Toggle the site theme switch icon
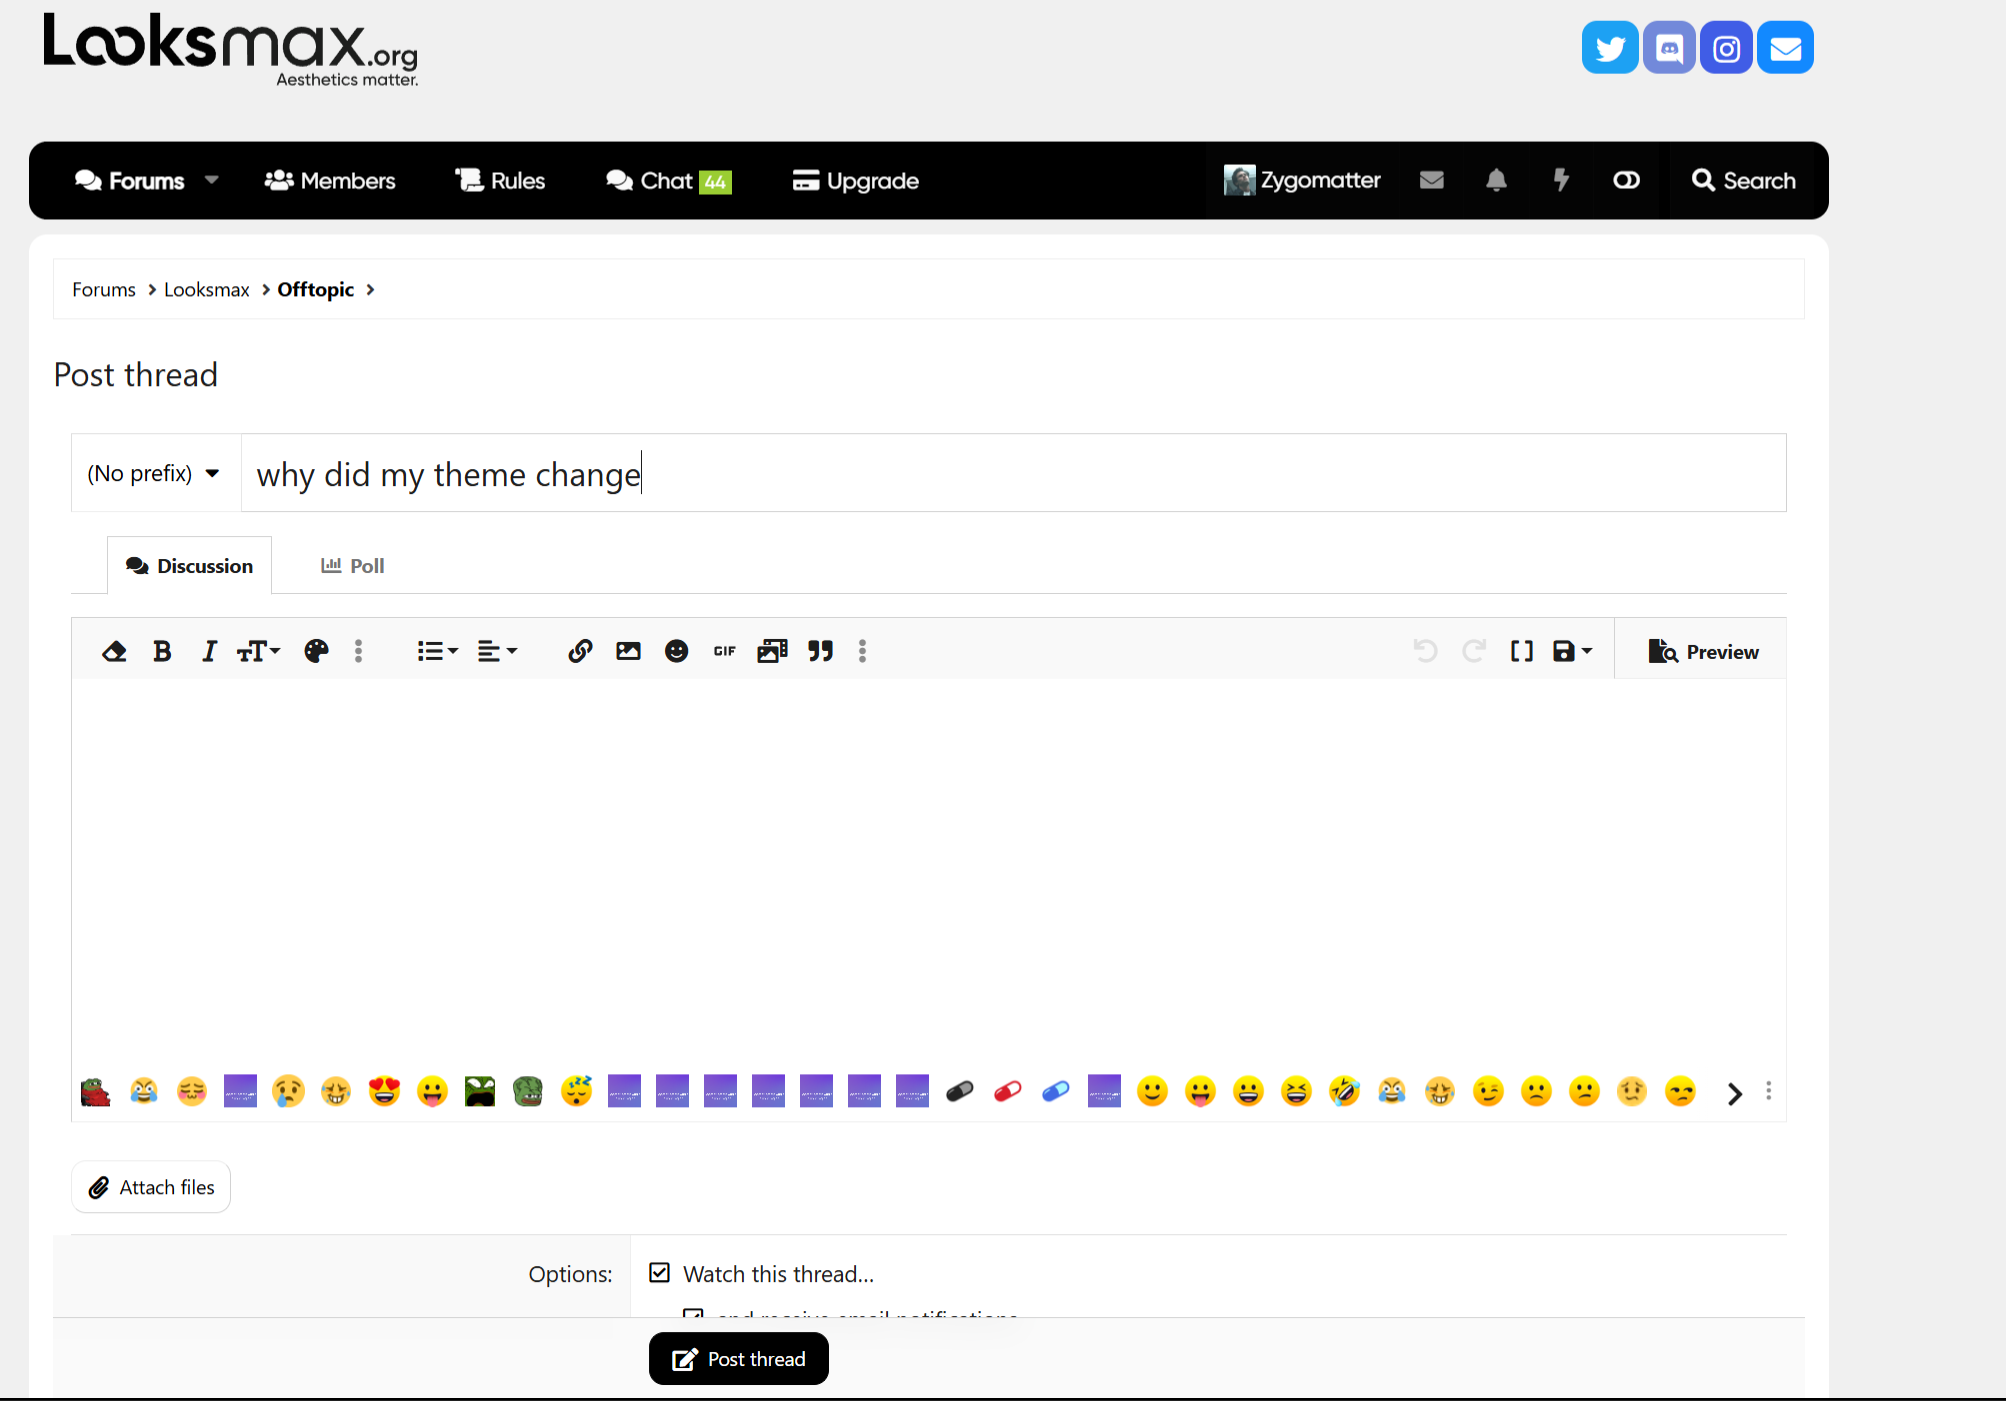Screen dimensions: 2006x1401 1626,180
